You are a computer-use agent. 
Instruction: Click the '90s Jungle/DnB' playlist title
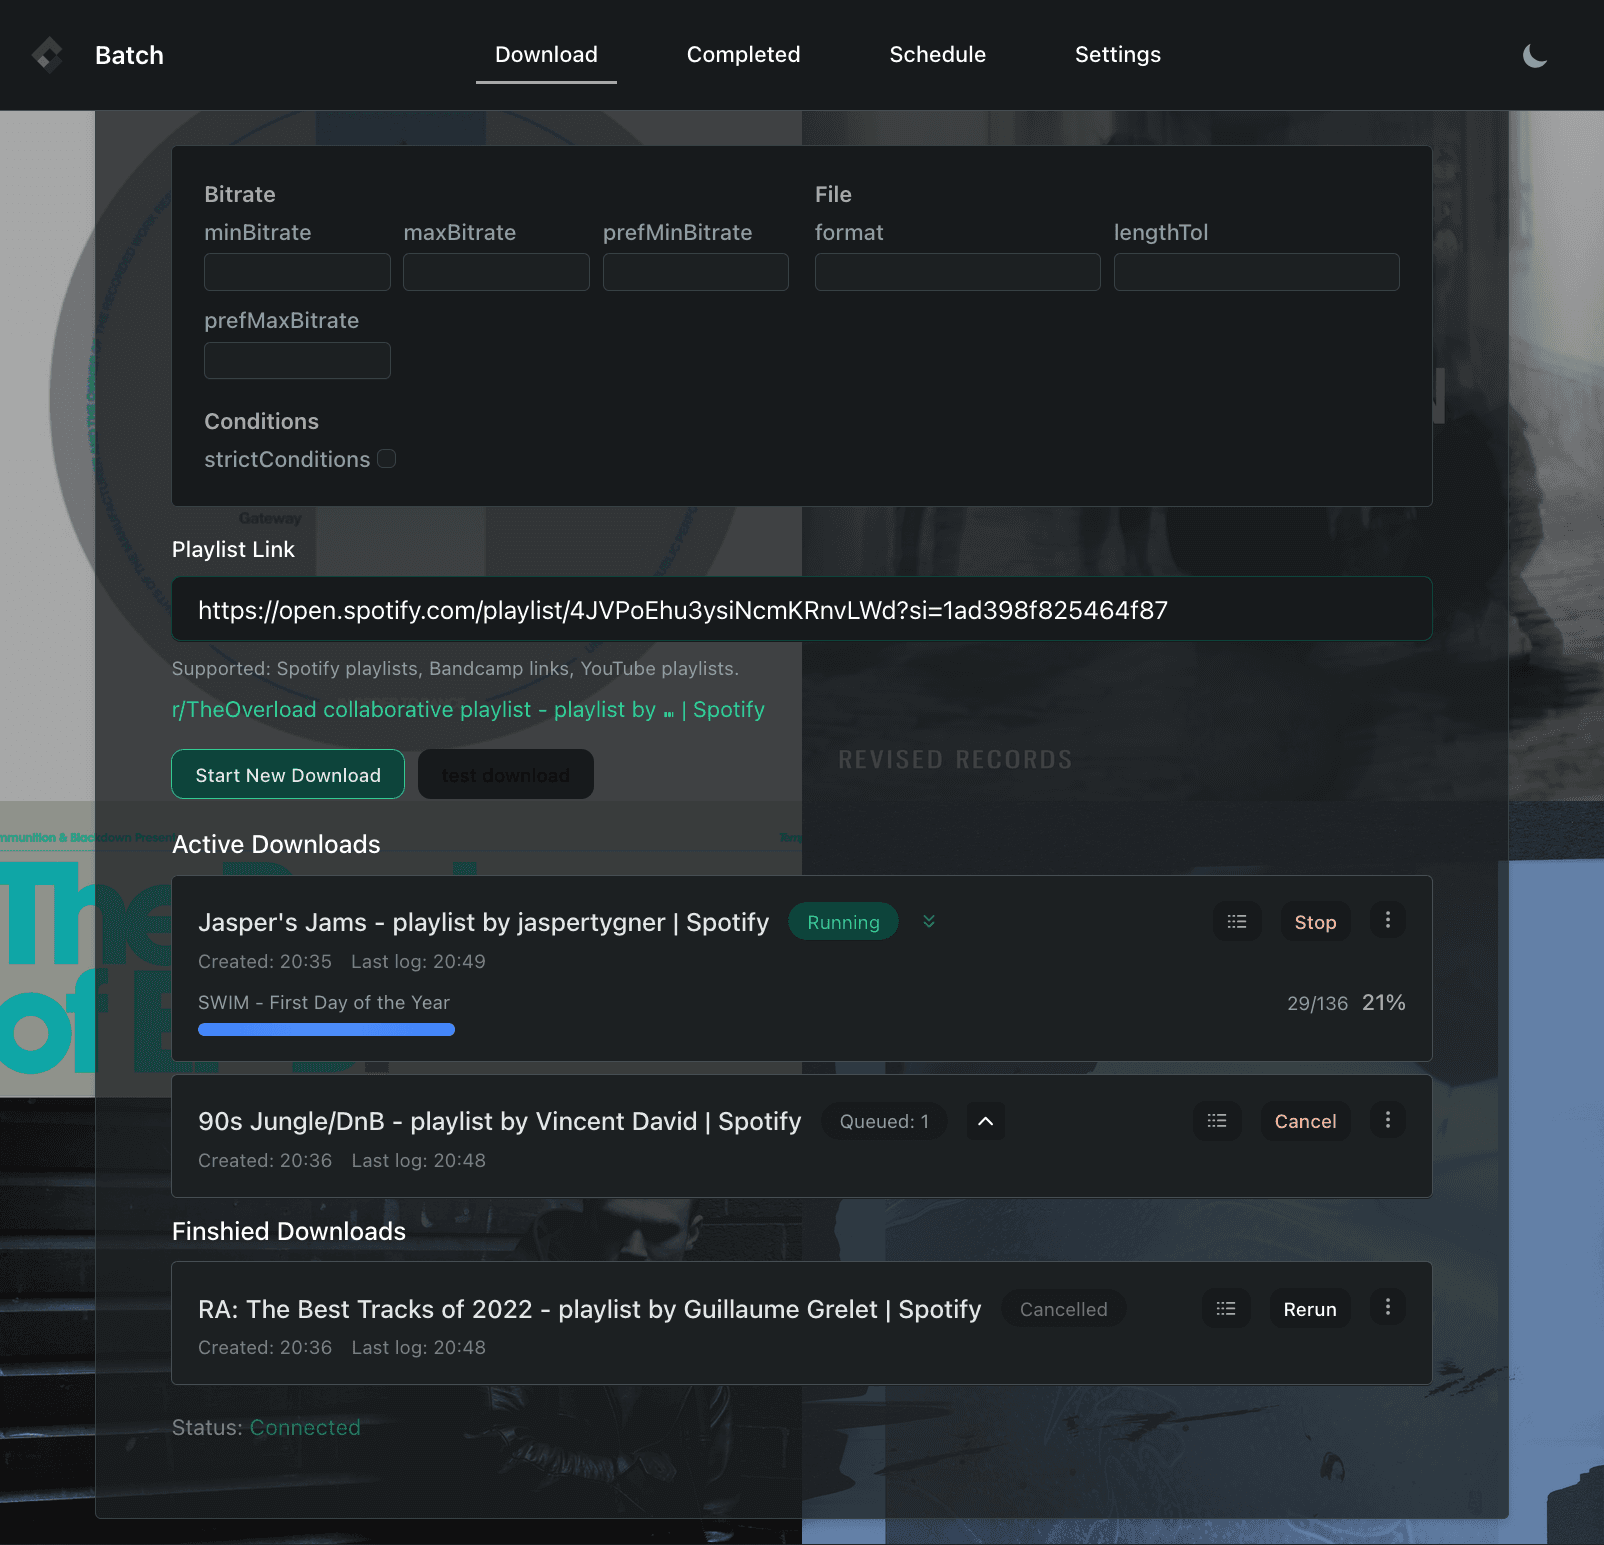click(499, 1121)
